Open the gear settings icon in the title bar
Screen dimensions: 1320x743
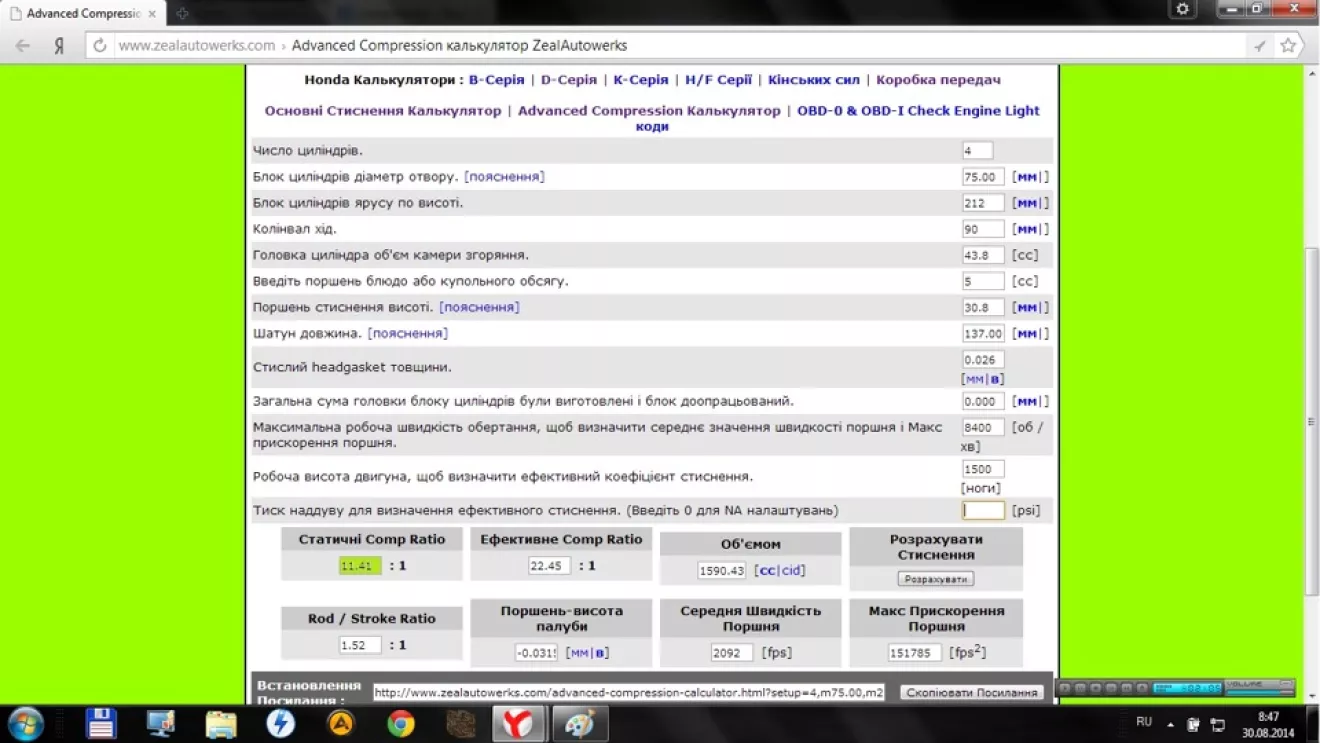click(x=1183, y=9)
